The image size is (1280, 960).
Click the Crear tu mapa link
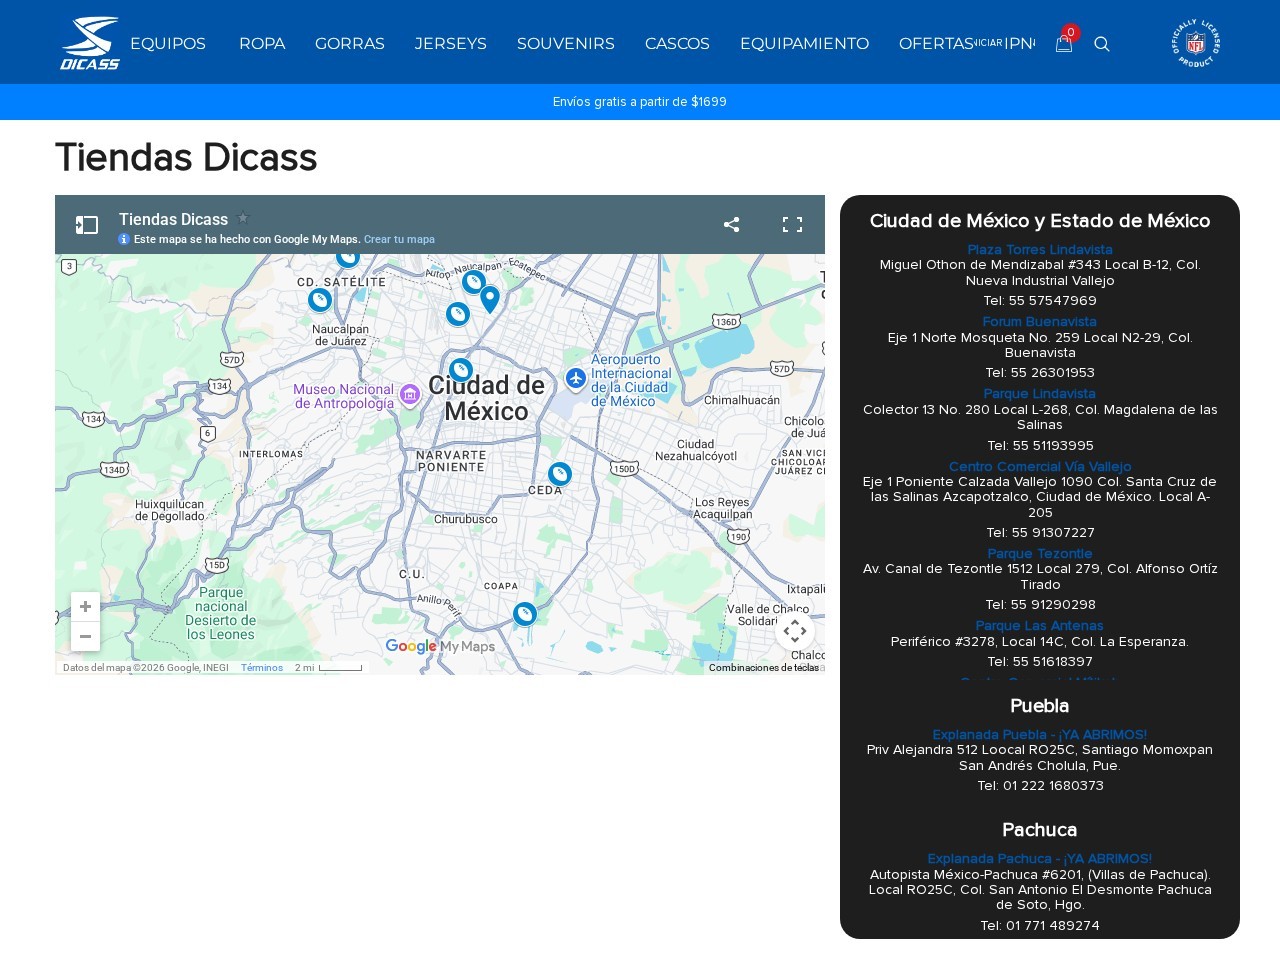(398, 239)
